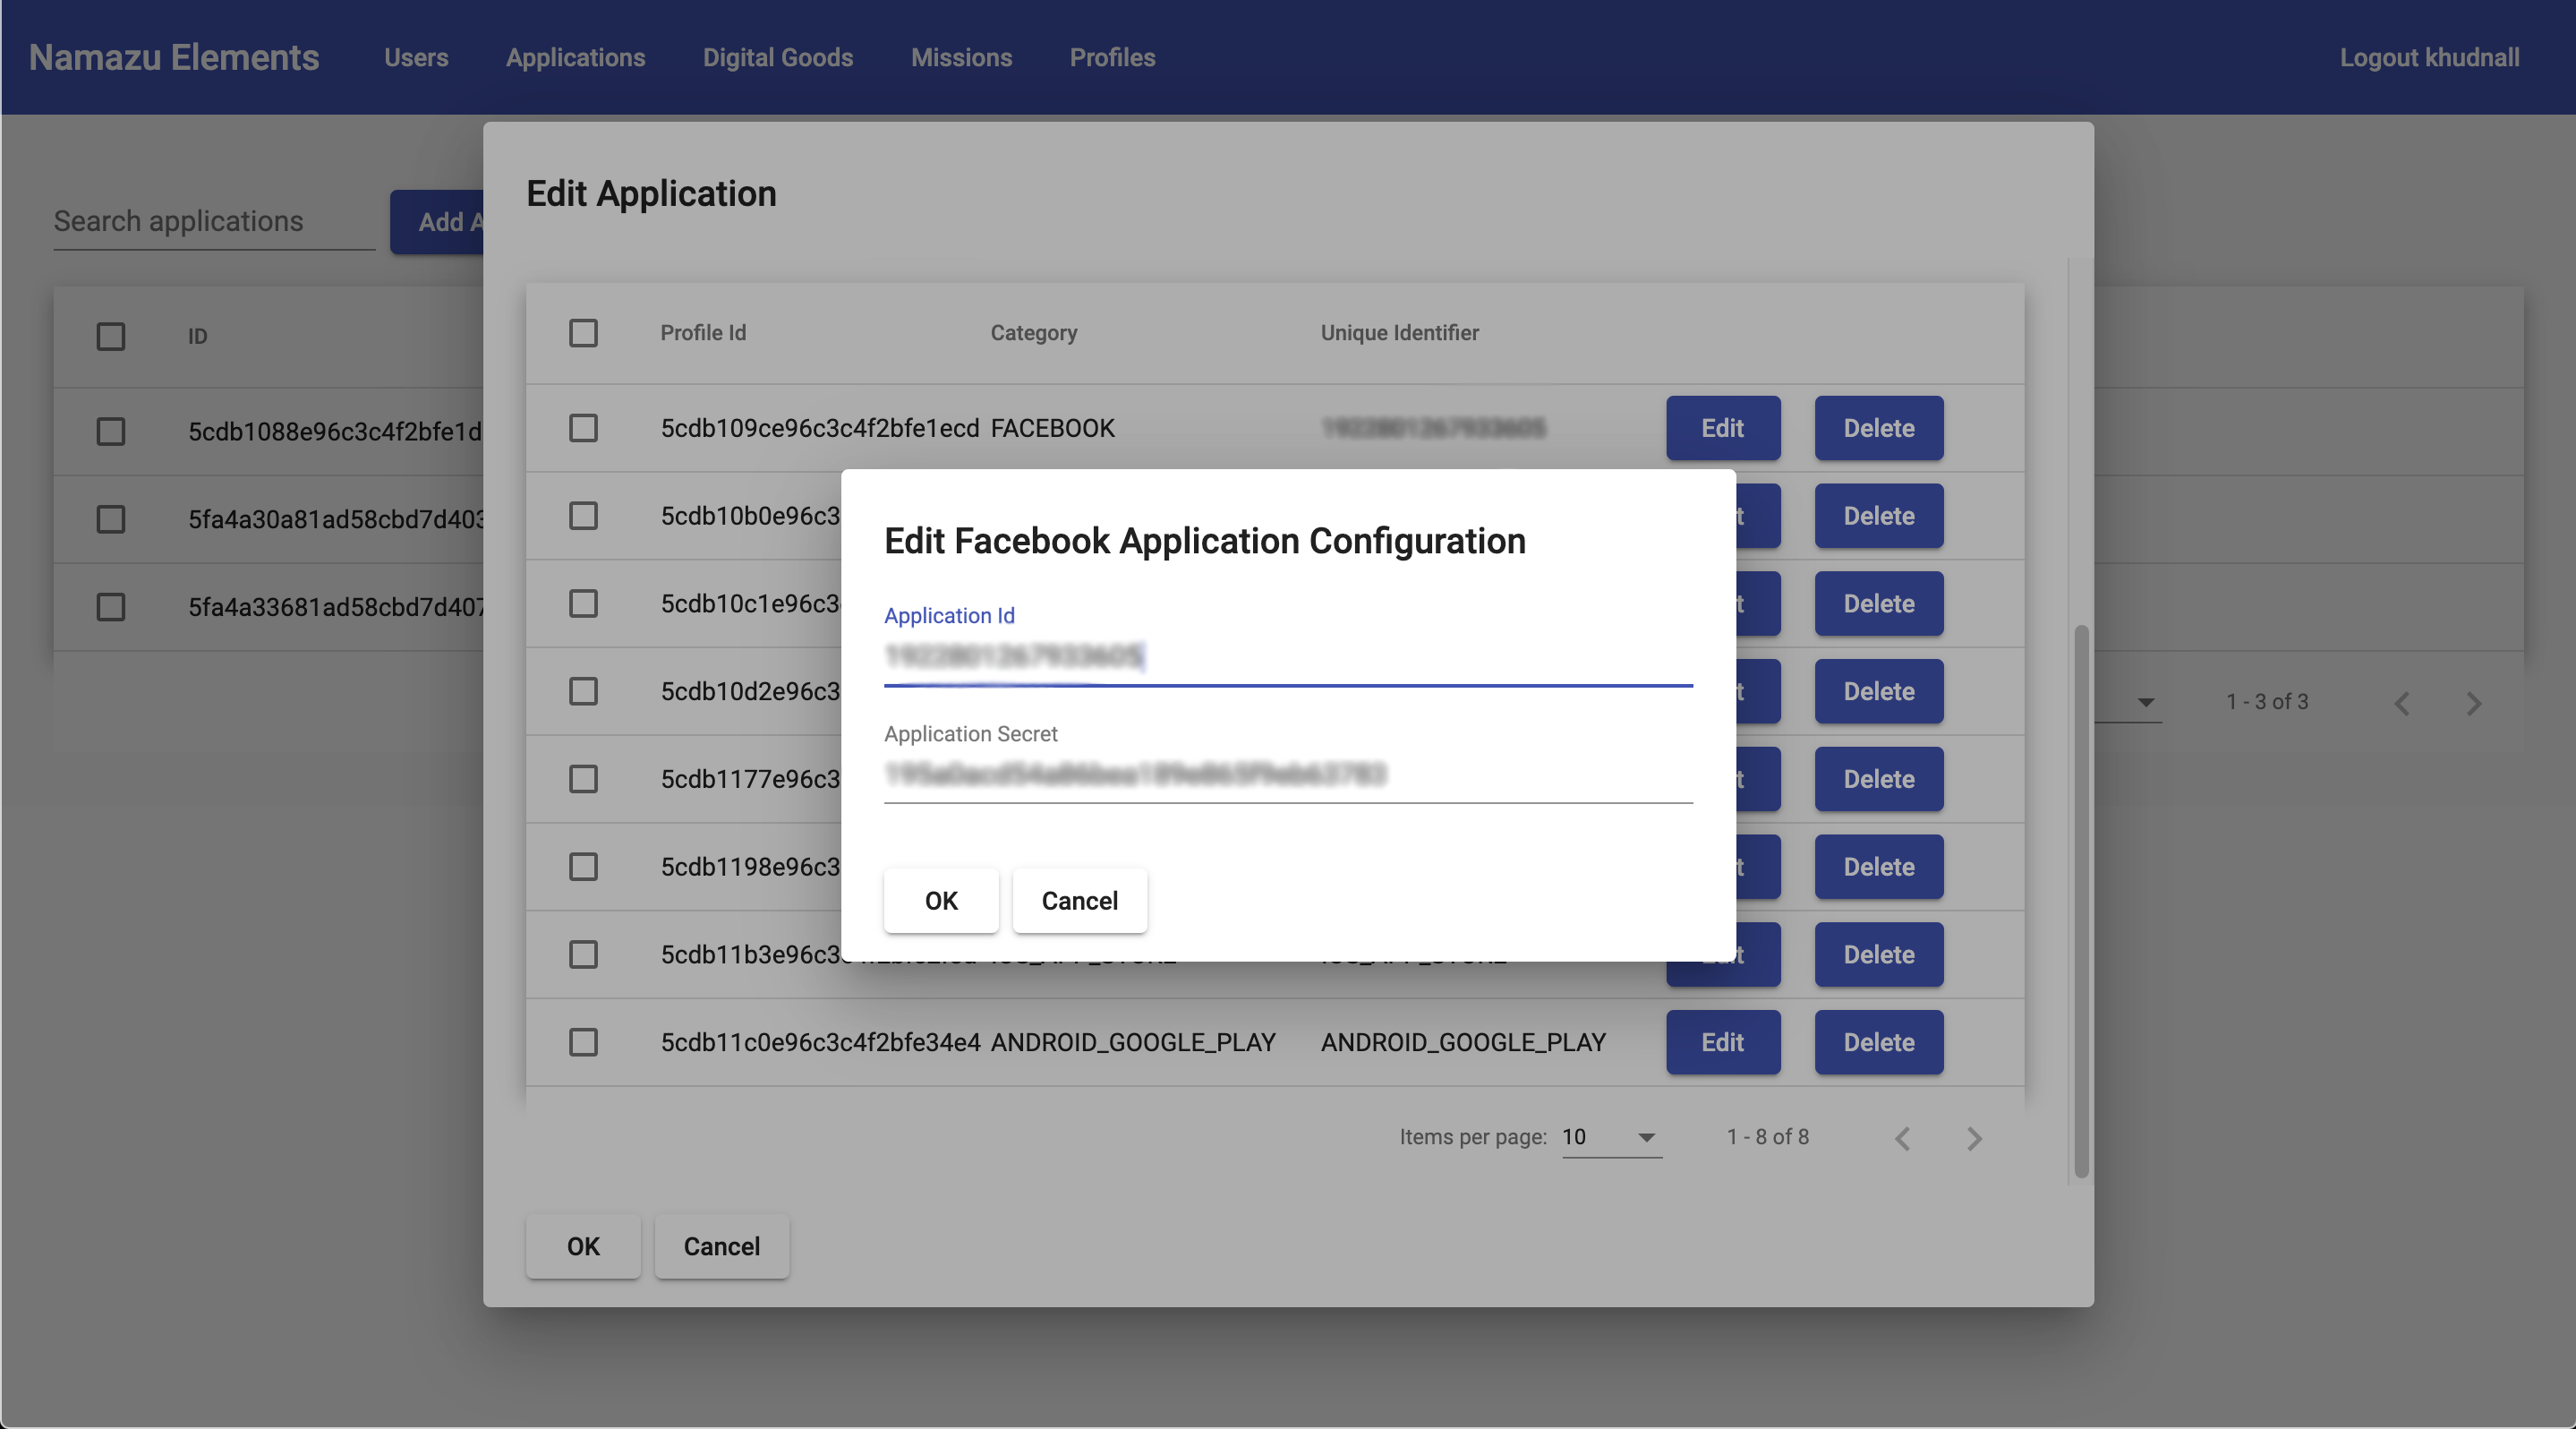Open the Users nav item
The image size is (2576, 1429).
416,57
